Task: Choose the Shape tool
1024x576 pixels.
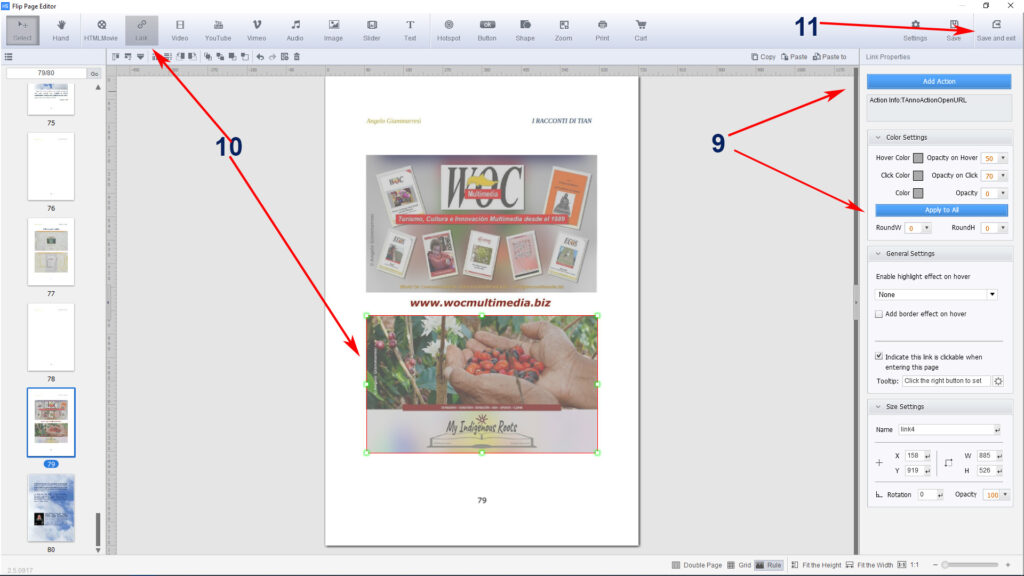Action: [x=525, y=30]
